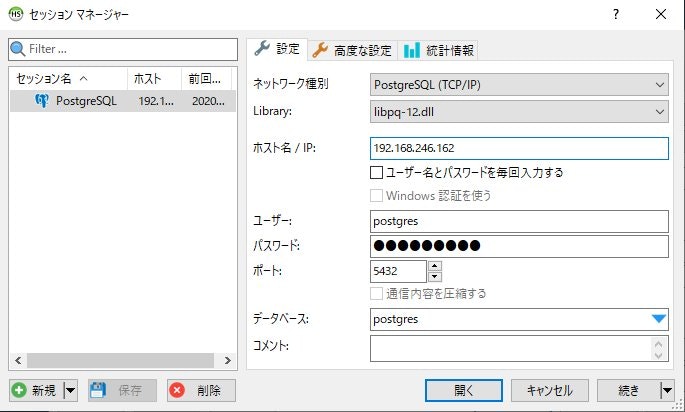Click the 続き button
The width and height of the screenshot is (685, 412).
click(x=629, y=390)
